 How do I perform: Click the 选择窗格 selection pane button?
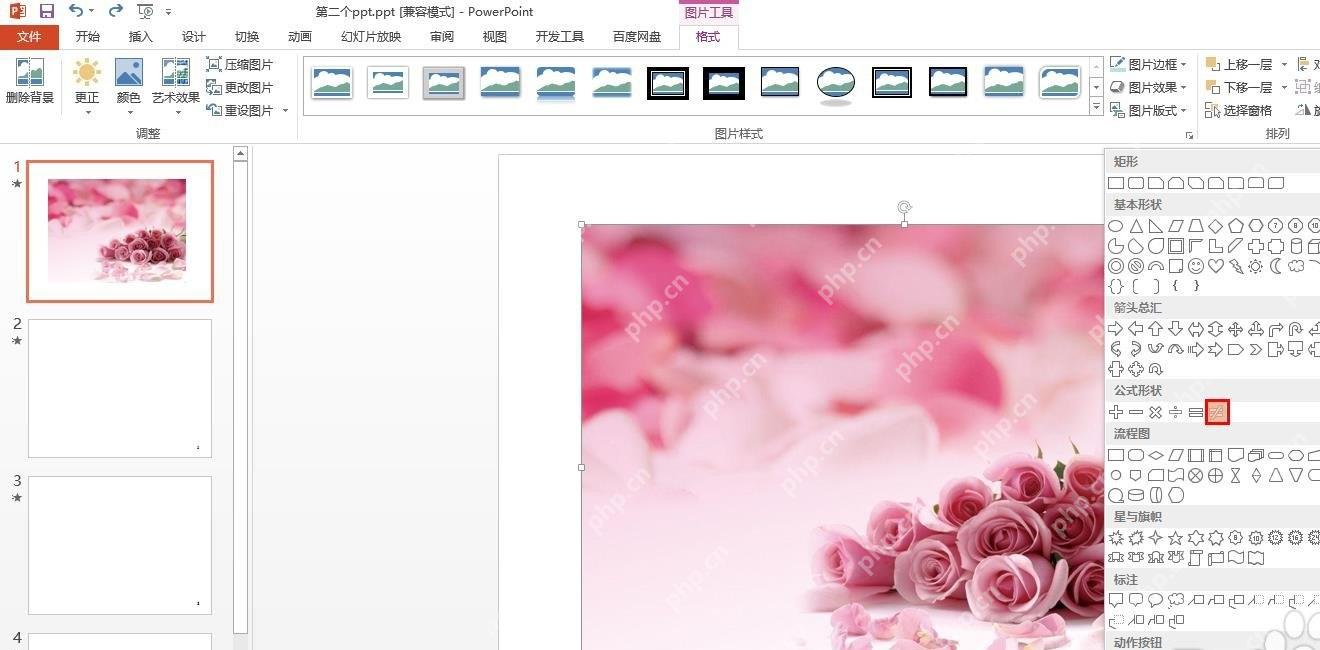(1239, 110)
